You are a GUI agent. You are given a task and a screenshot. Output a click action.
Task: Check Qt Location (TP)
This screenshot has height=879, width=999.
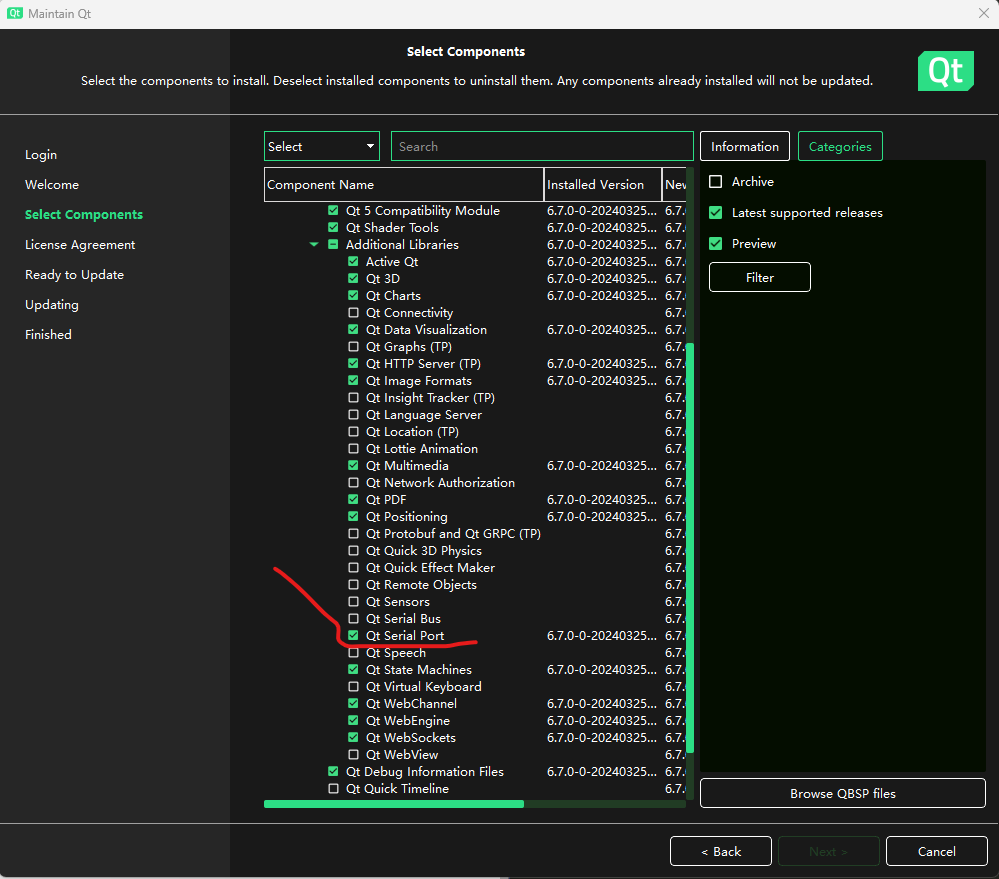click(353, 431)
